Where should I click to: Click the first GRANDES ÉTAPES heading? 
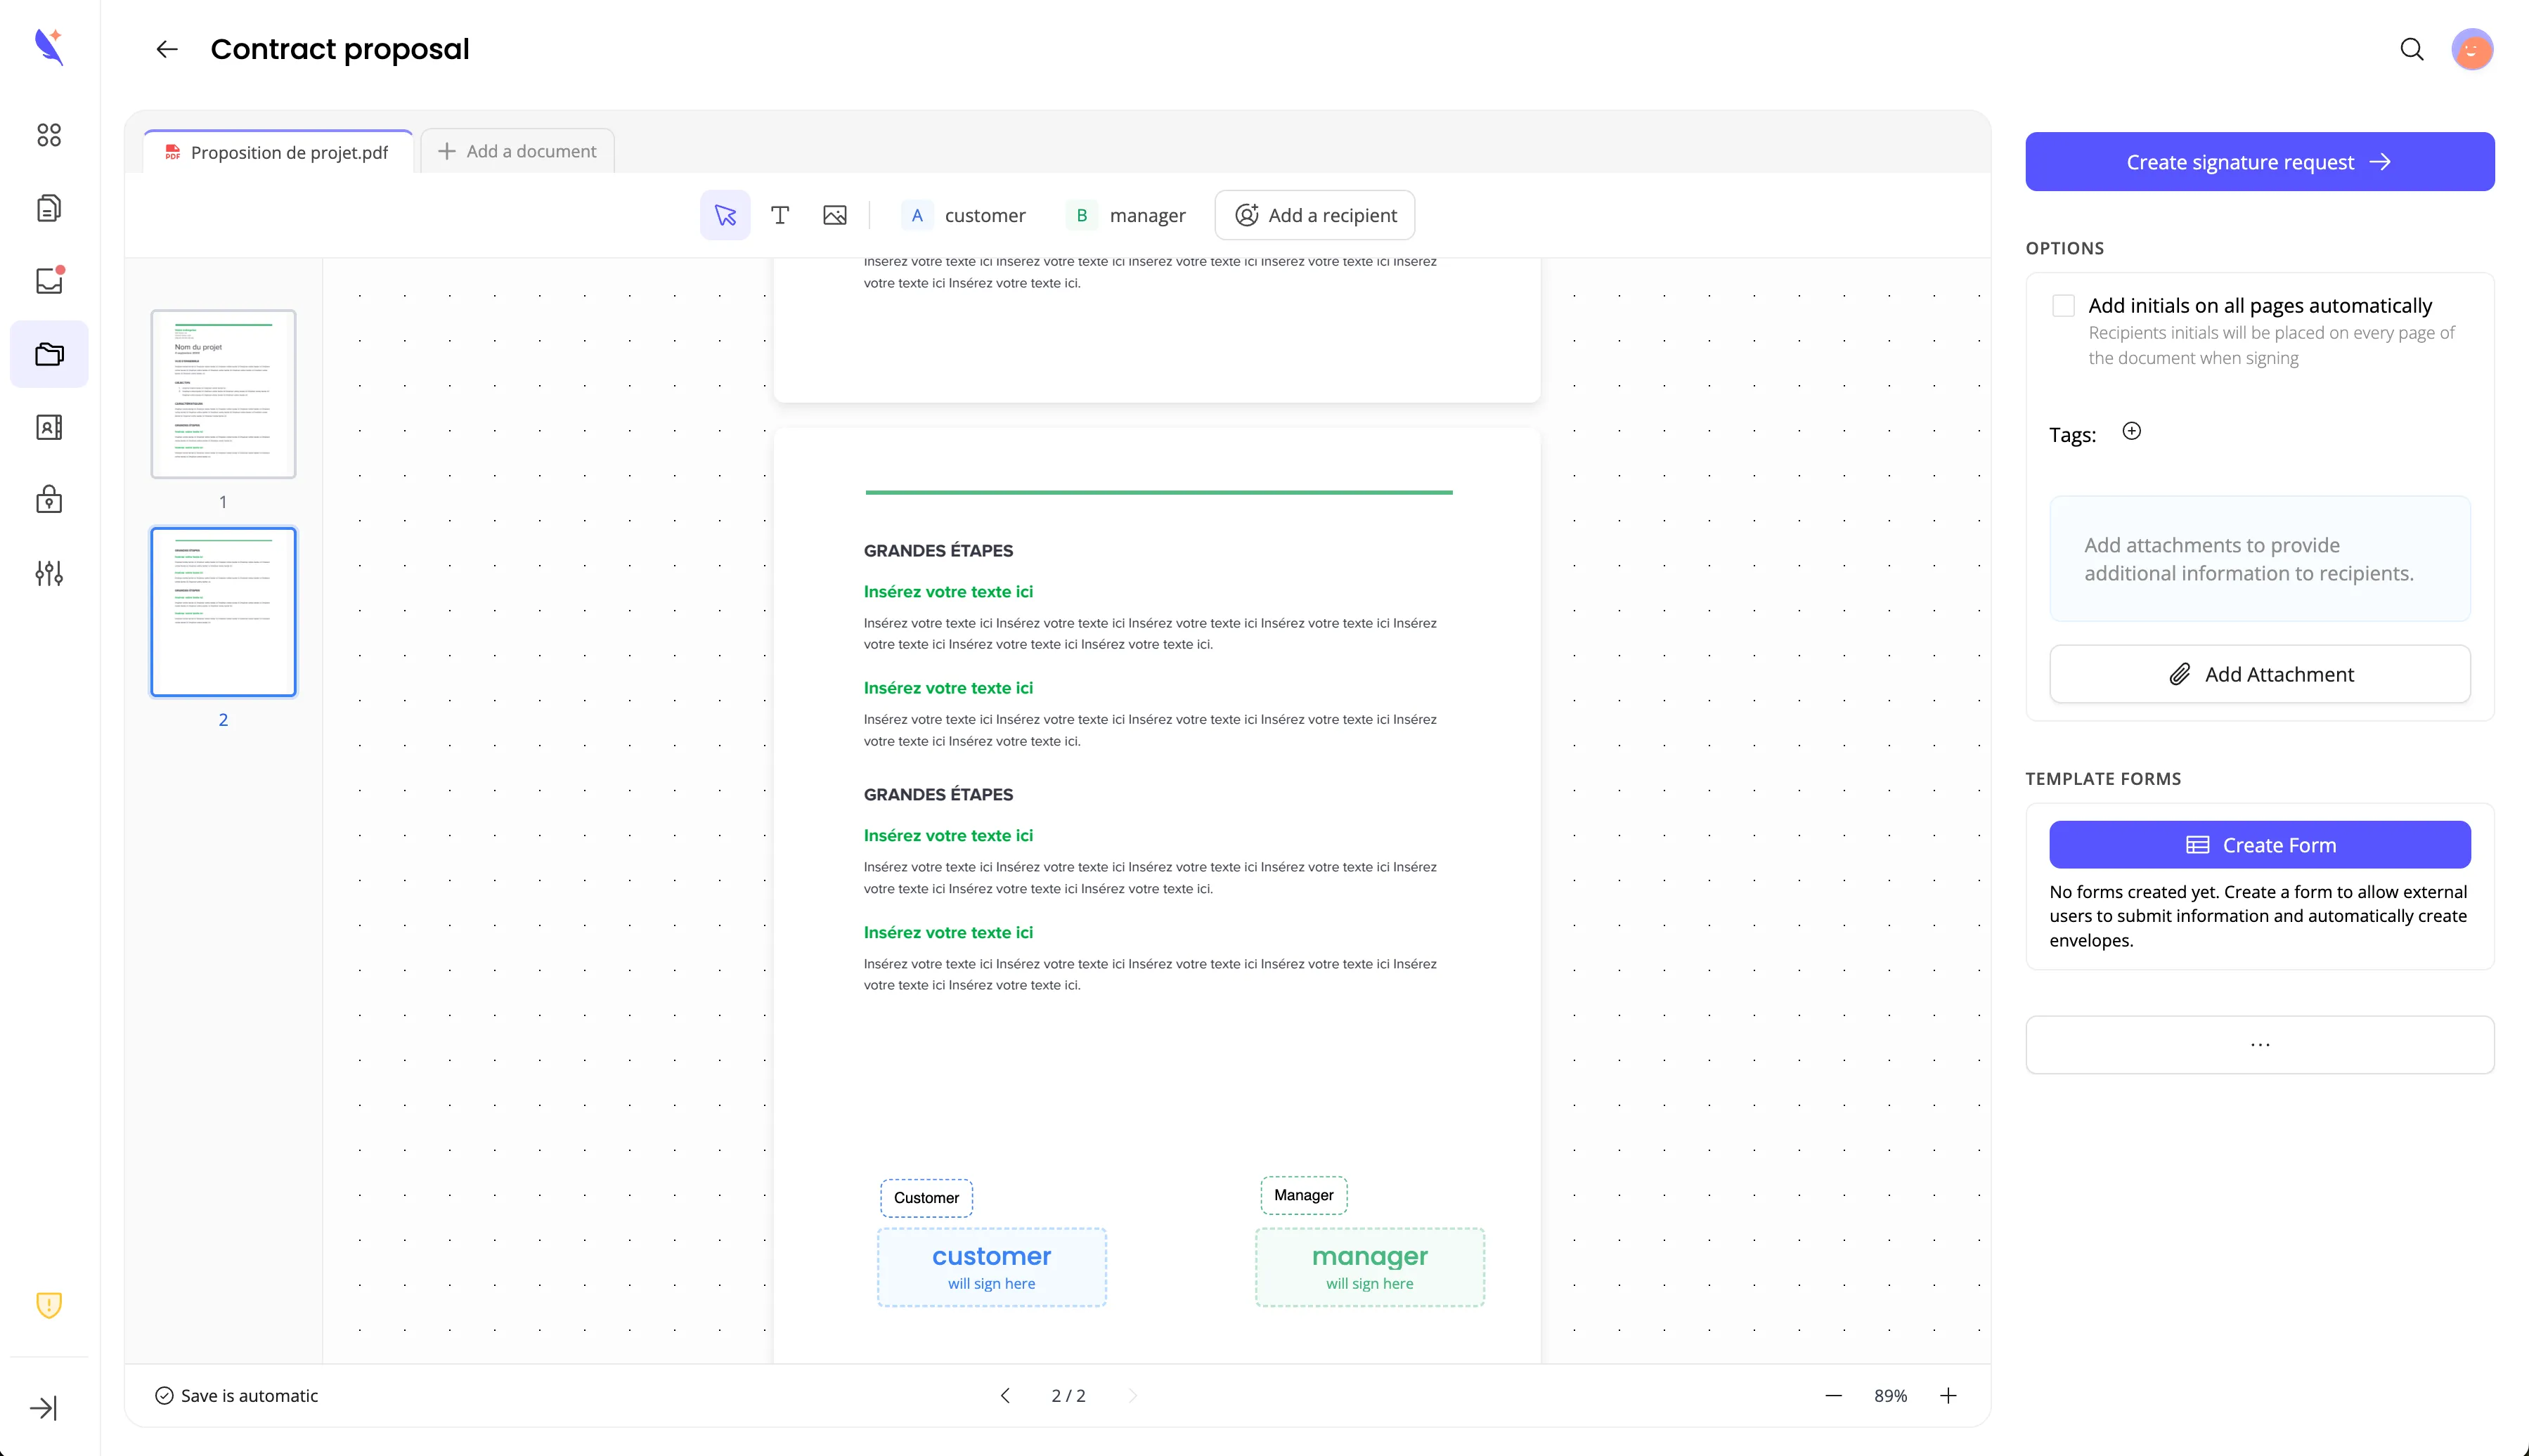[938, 551]
